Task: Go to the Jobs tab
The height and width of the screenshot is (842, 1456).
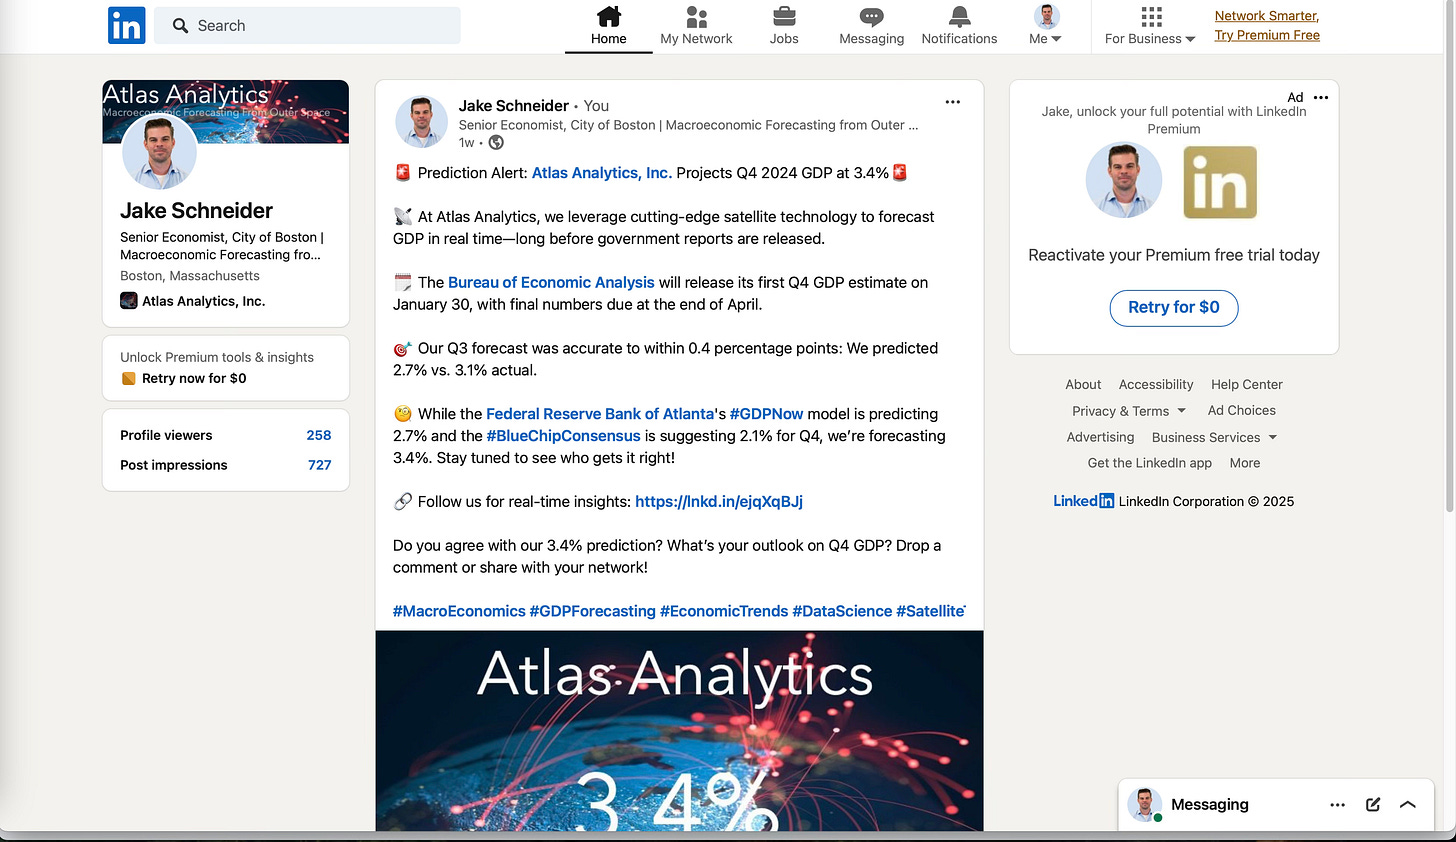Action: point(784,27)
